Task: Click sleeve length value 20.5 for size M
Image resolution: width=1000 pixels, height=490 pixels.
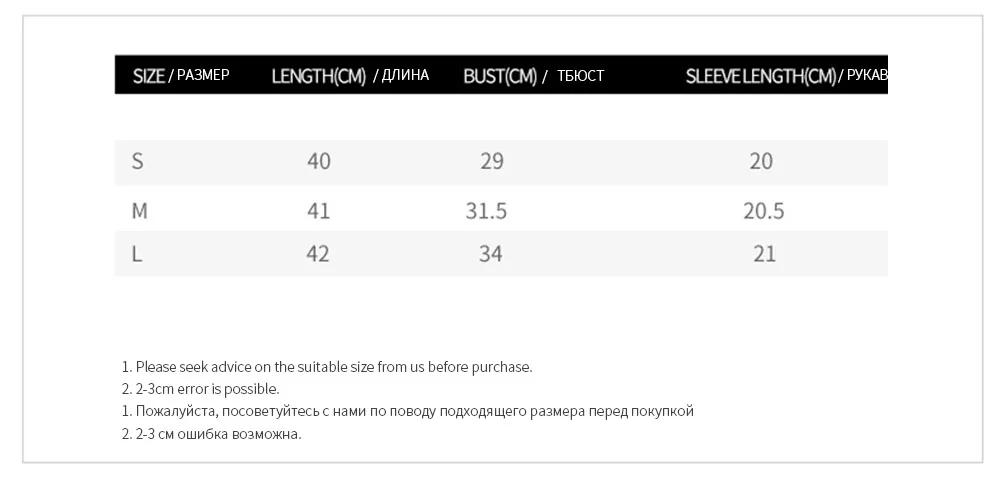Action: pyautogui.click(x=763, y=211)
